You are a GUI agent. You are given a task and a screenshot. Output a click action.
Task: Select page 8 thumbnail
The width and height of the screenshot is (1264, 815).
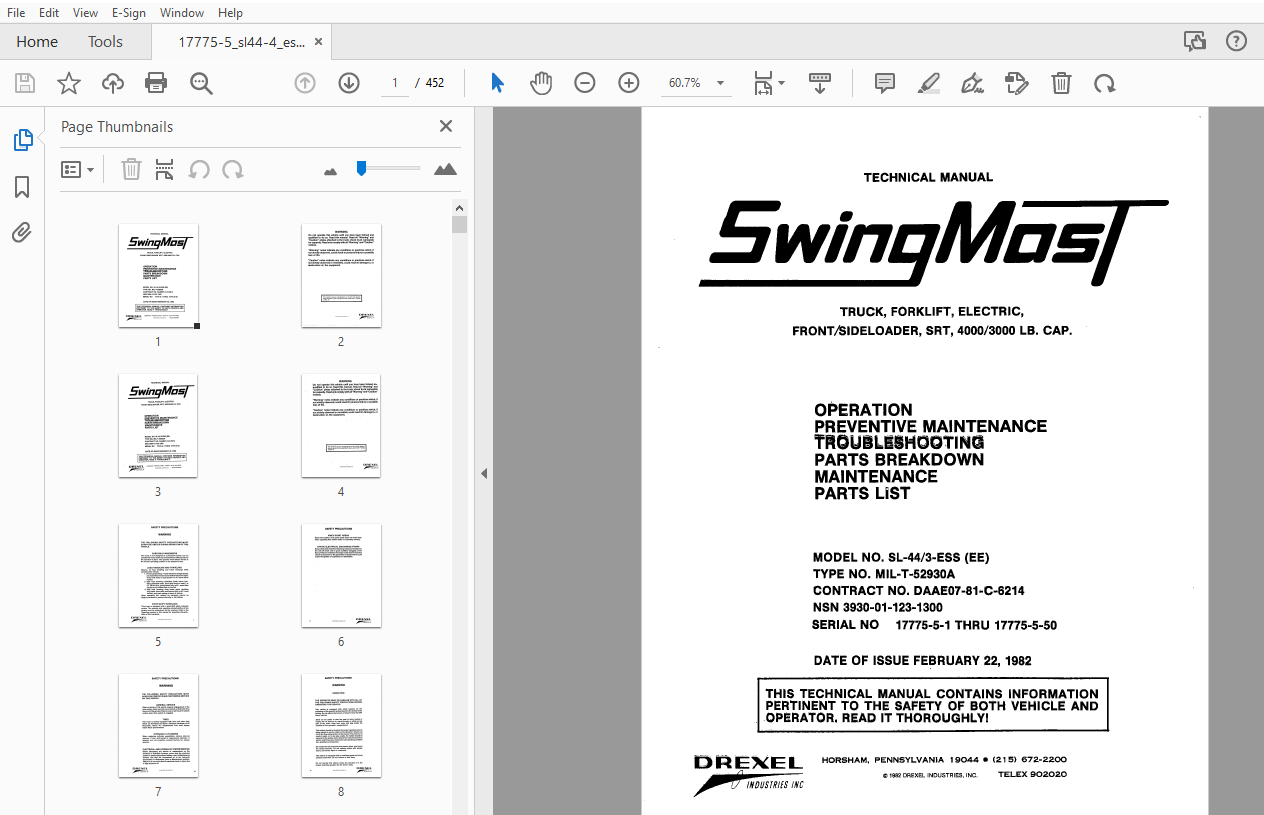click(x=341, y=725)
